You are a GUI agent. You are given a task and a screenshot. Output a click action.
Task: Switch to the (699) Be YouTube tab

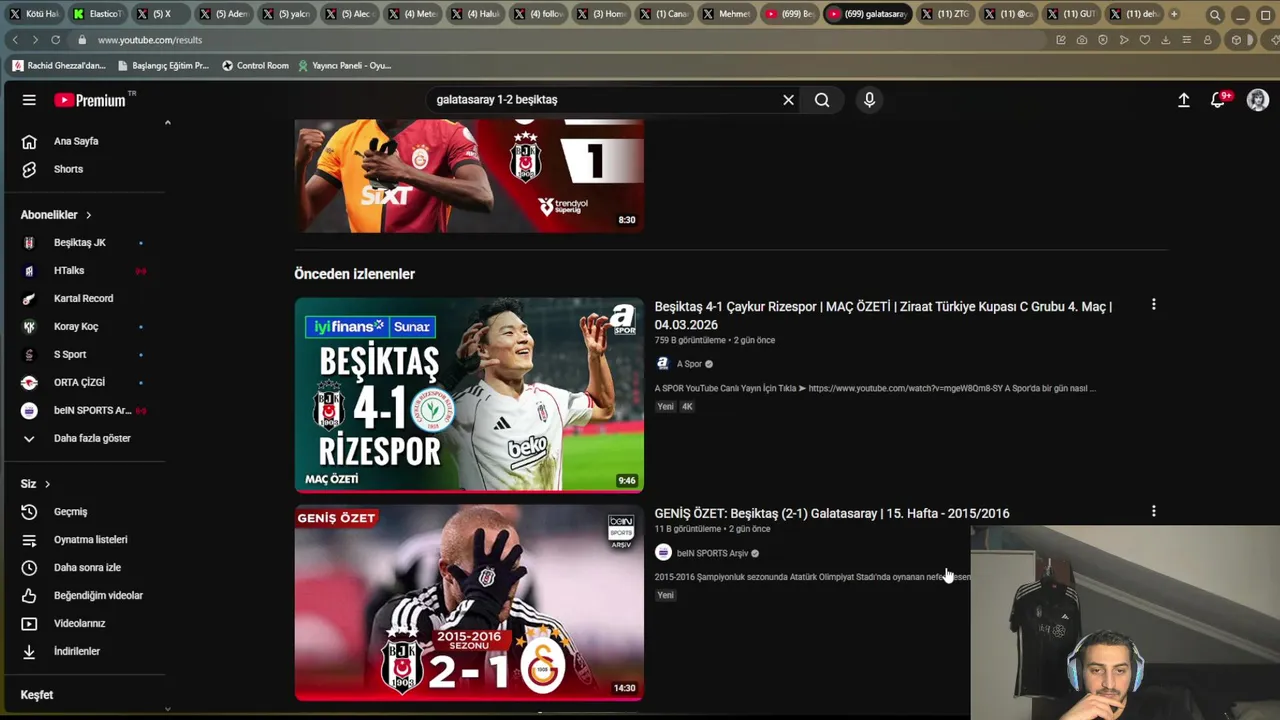coord(790,14)
